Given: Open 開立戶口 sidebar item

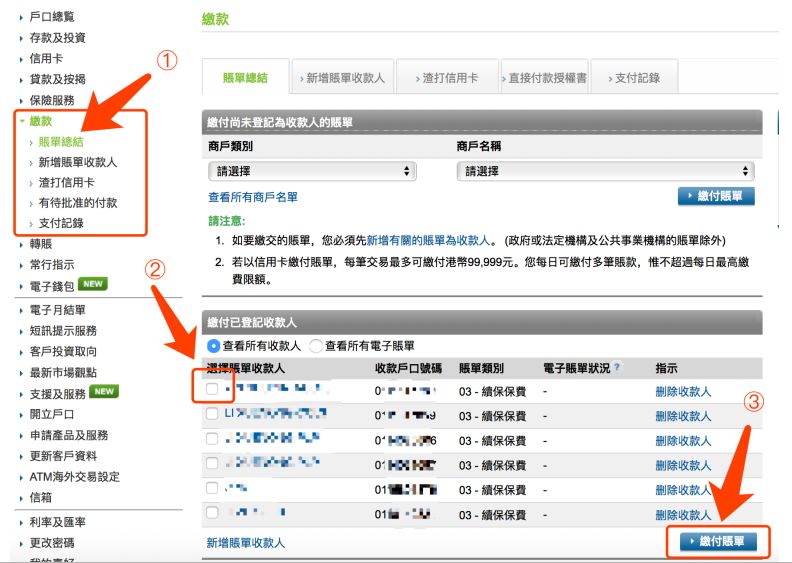Looking at the screenshot, I should [52, 414].
